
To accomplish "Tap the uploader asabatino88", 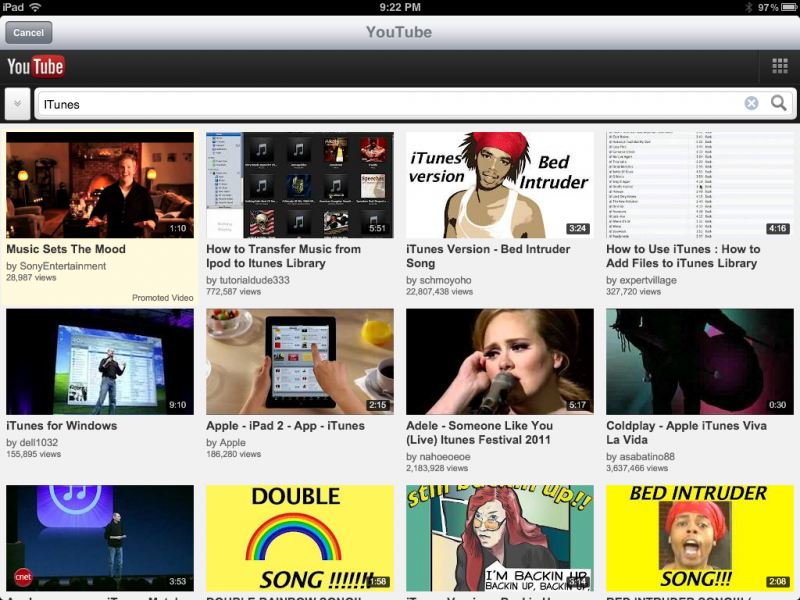I will coord(647,457).
